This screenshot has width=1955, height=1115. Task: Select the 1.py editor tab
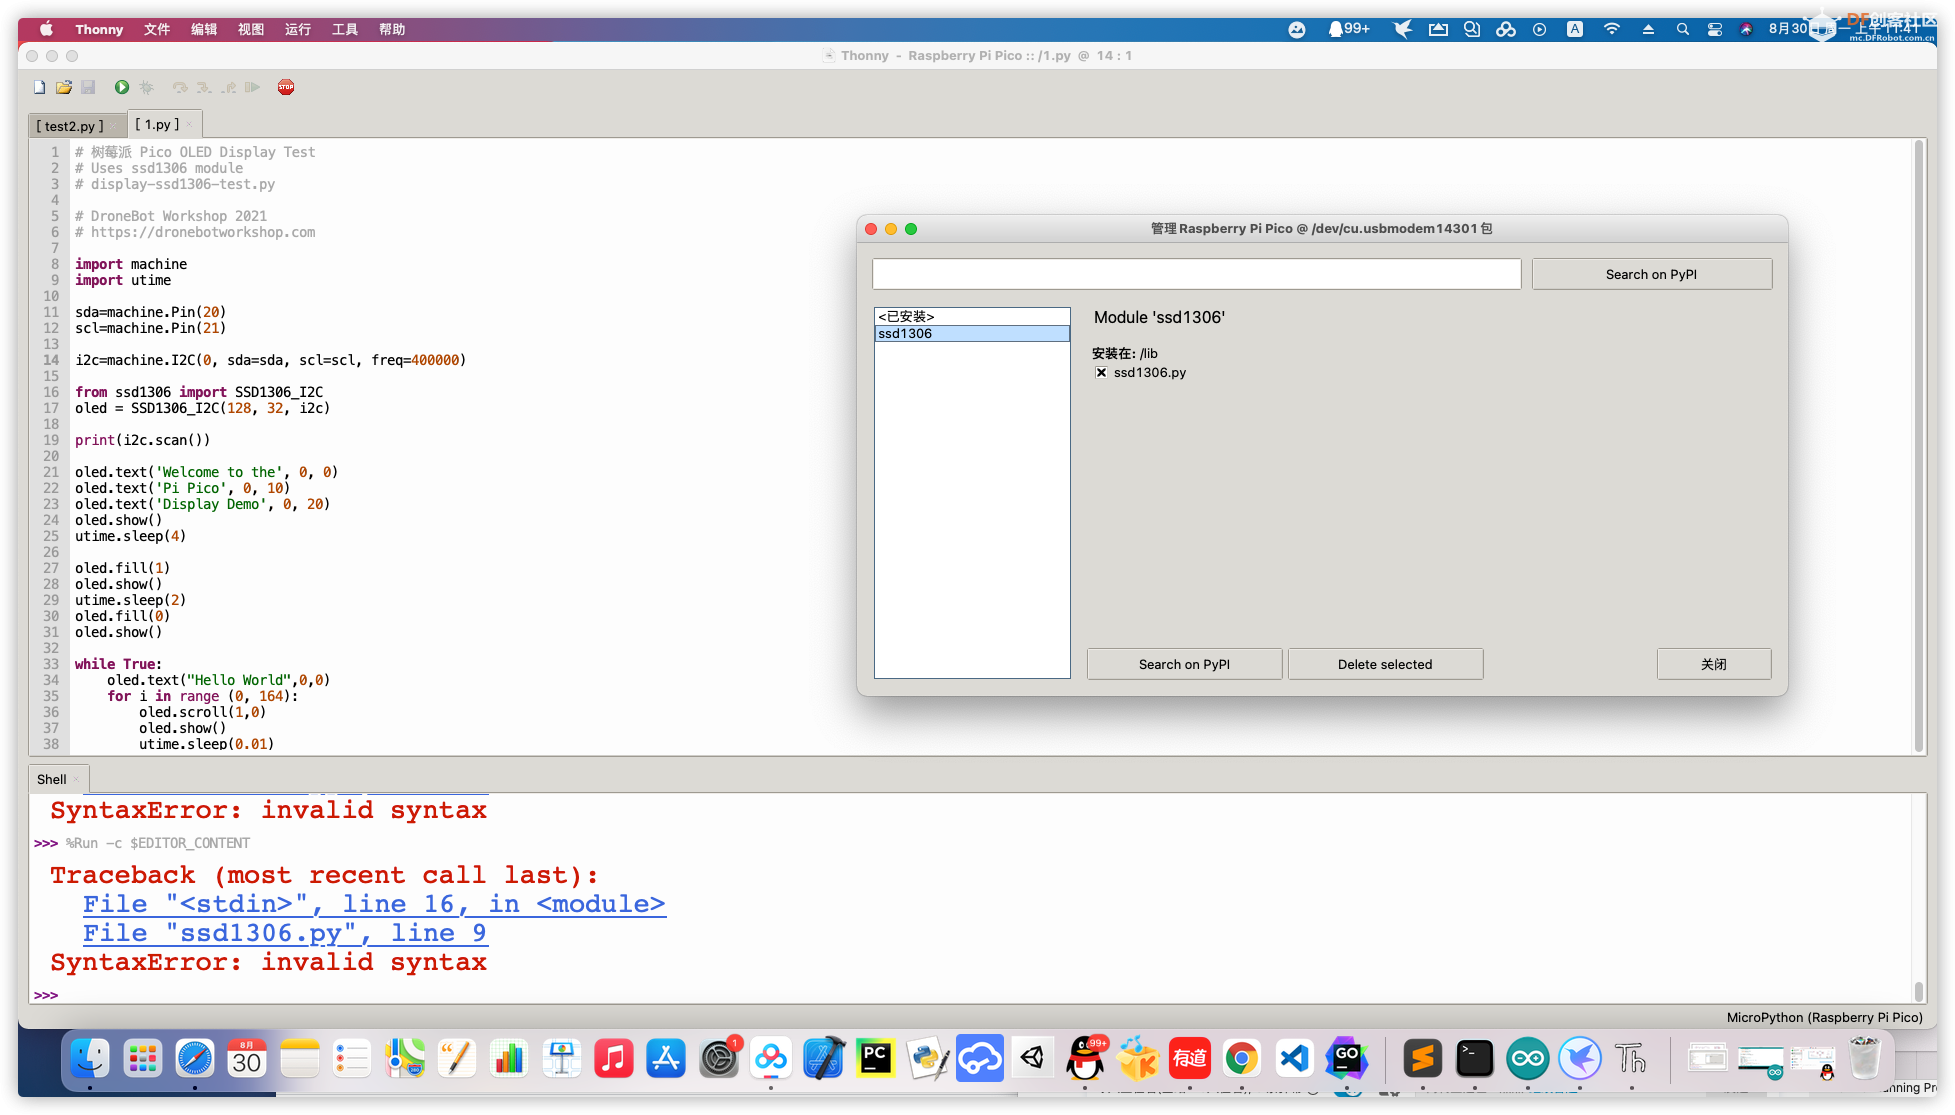click(x=157, y=124)
